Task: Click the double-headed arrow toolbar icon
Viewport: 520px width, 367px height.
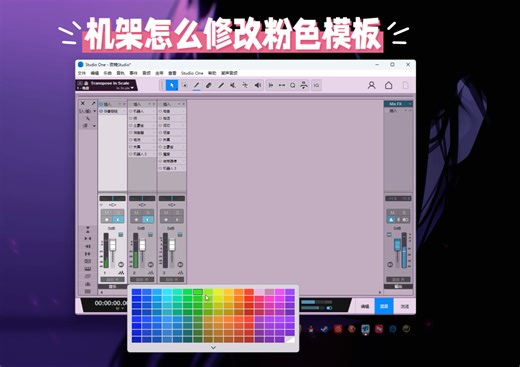Action: (282, 85)
